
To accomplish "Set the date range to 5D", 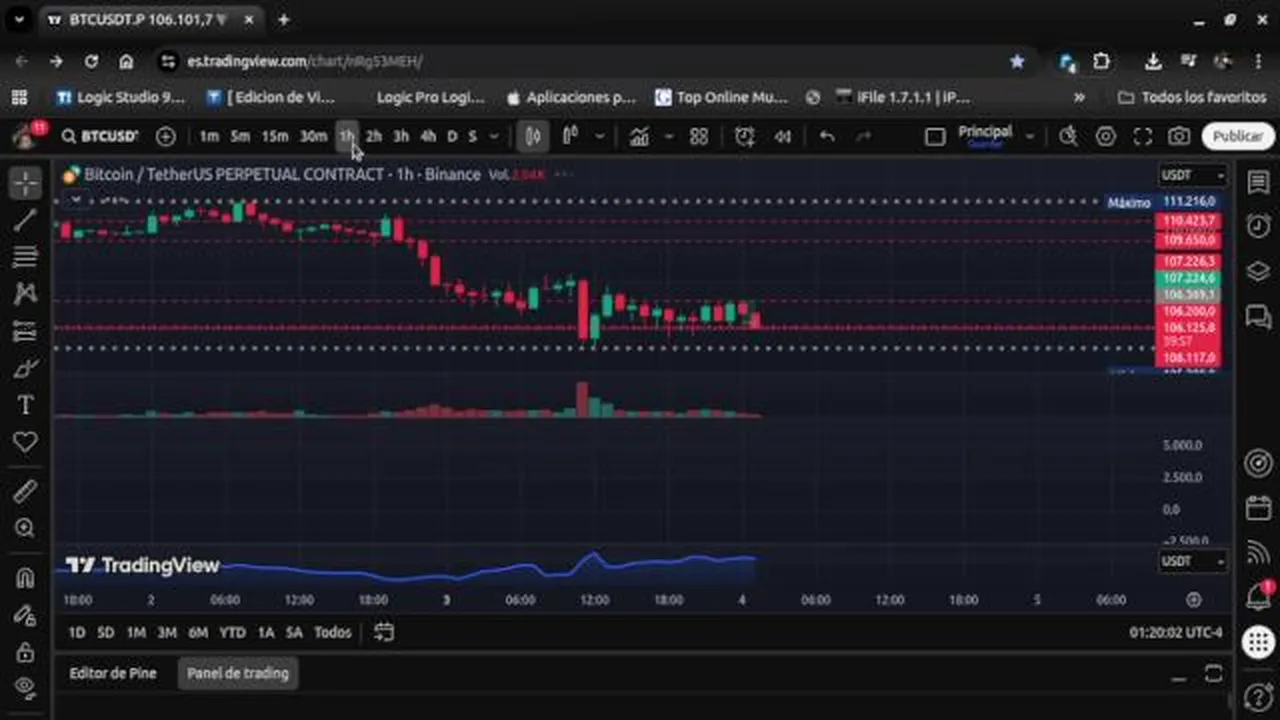I will [x=106, y=632].
